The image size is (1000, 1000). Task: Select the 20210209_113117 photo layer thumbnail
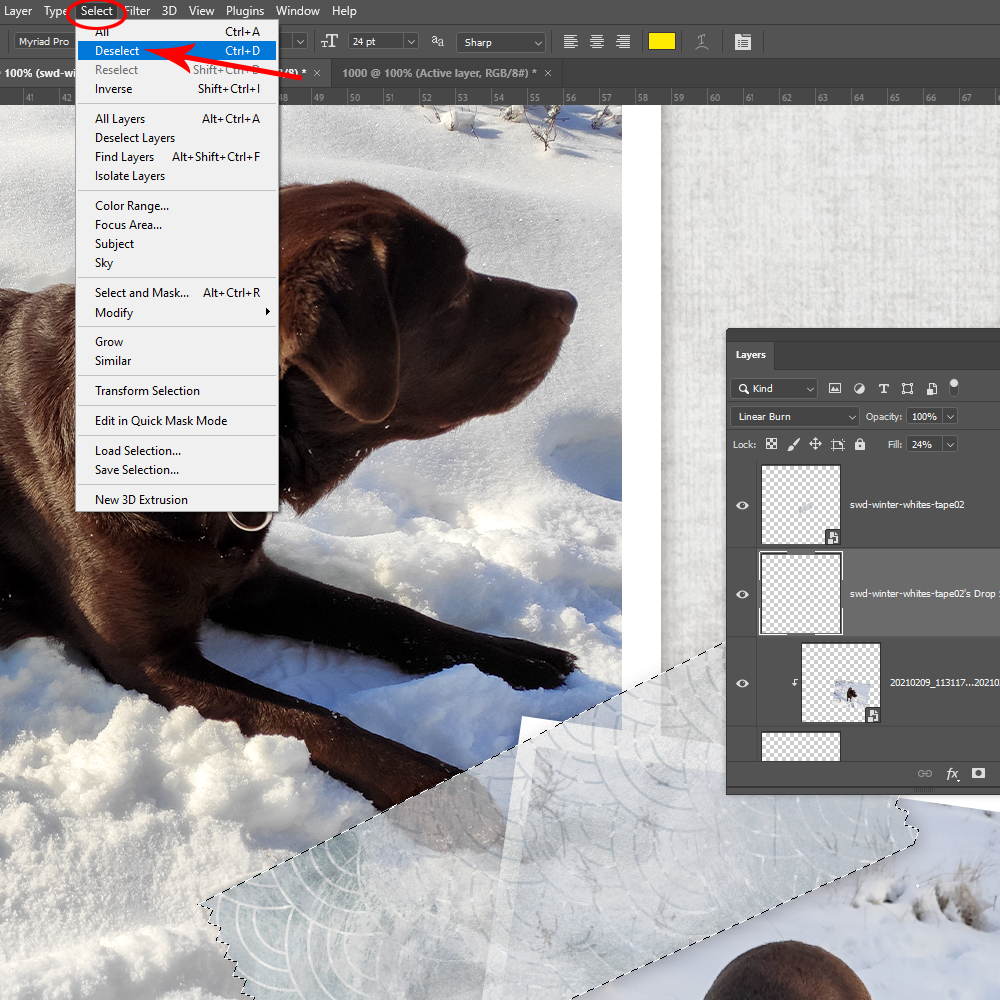841,683
